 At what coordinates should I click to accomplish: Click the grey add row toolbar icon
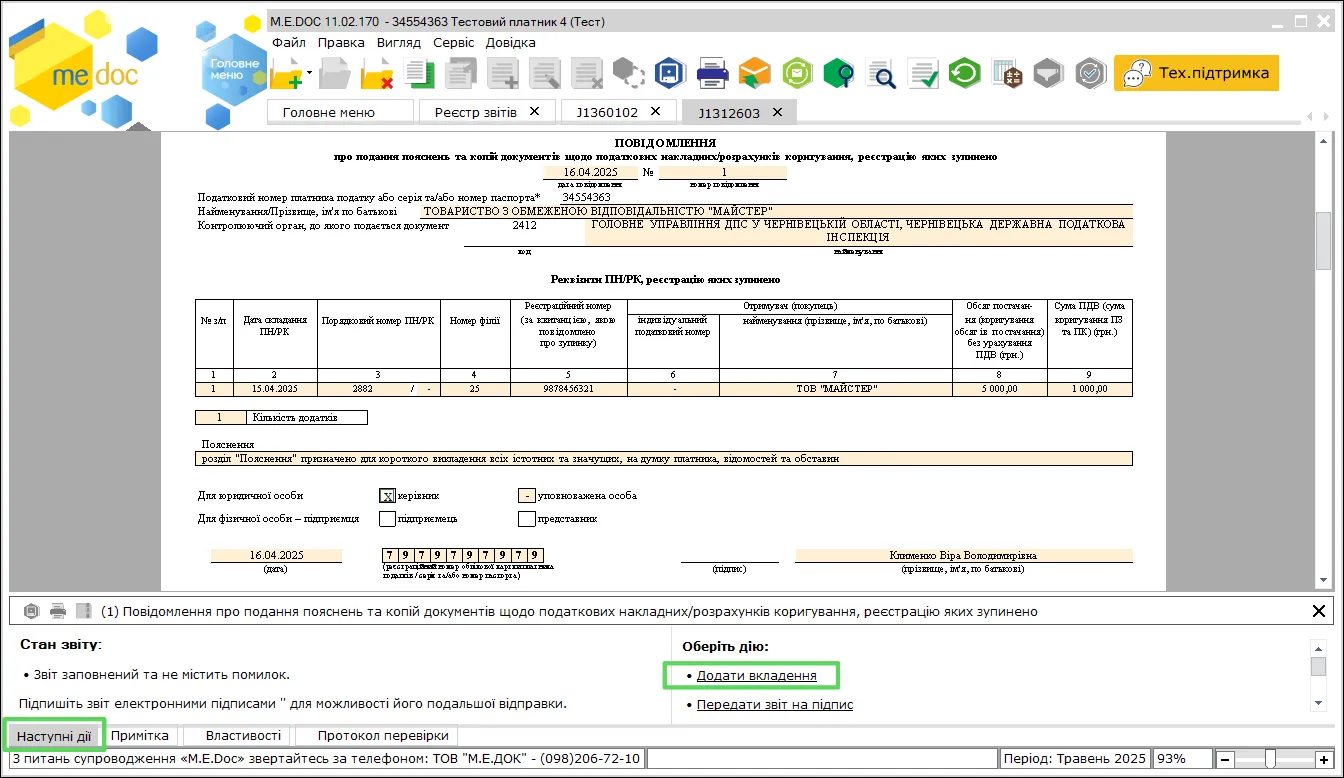[503, 73]
